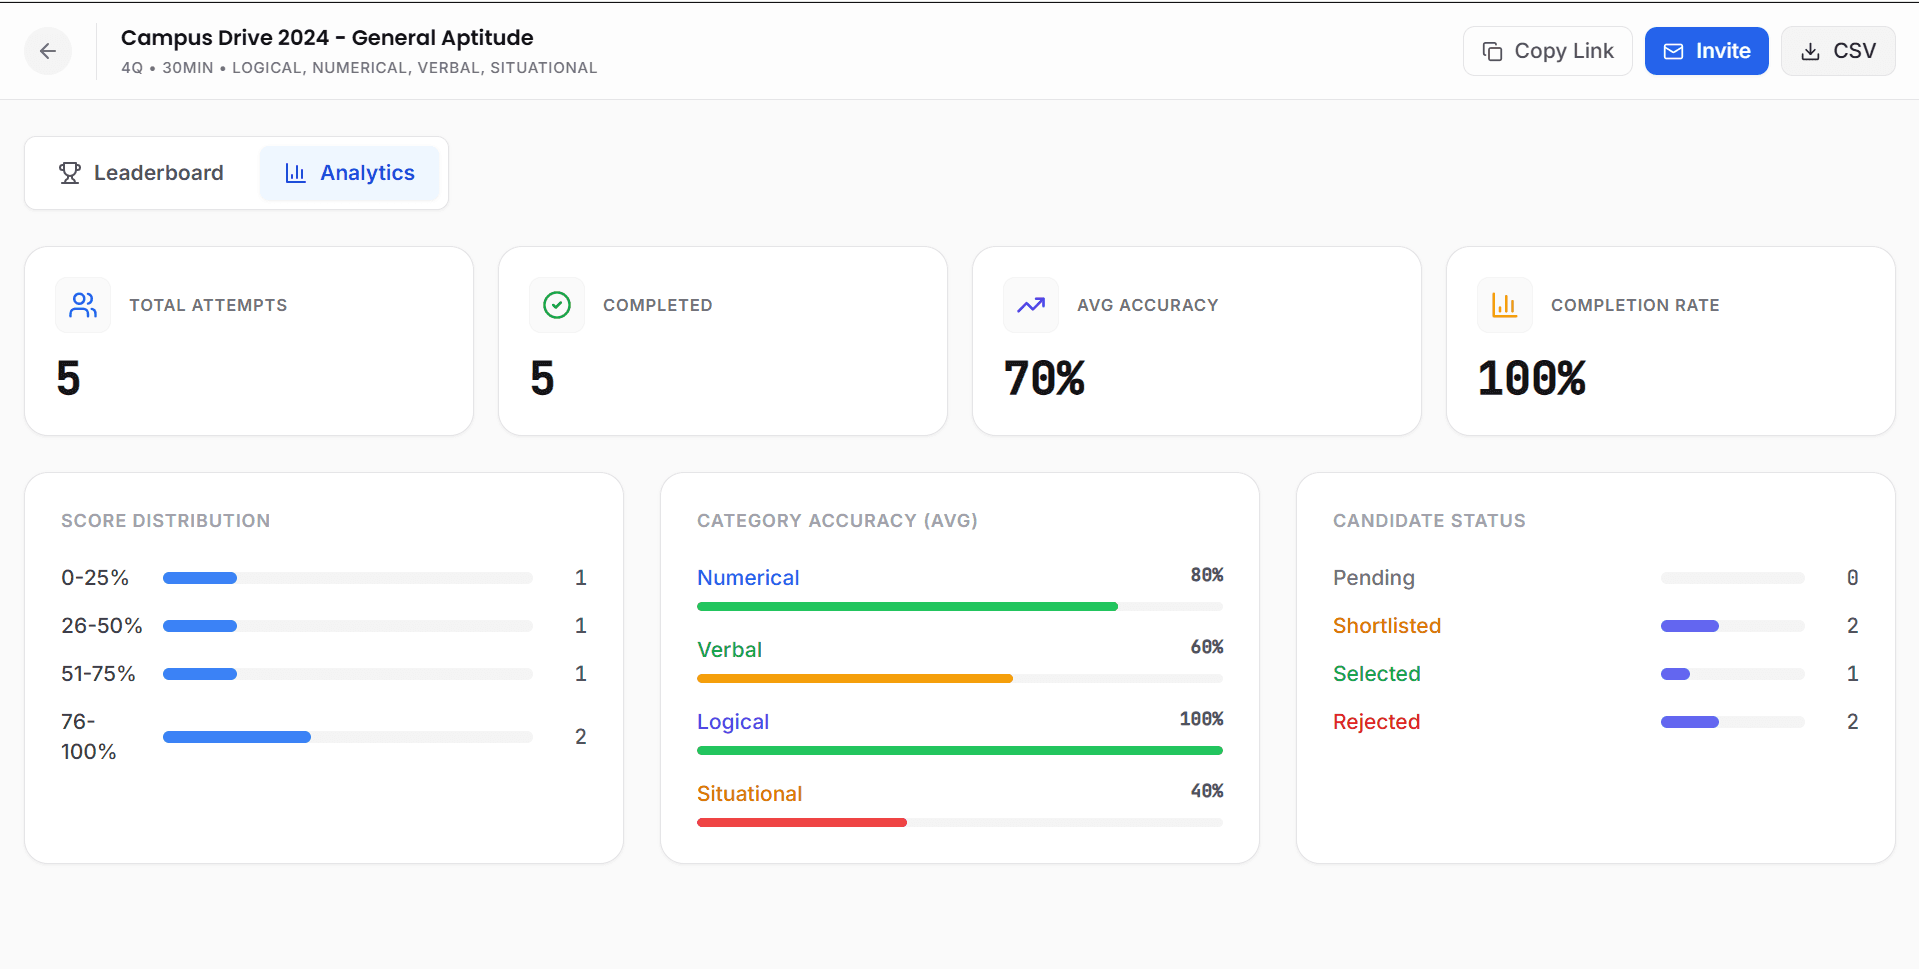Viewport: 1919px width, 969px height.
Task: Click the 51-75% range label
Action: click(x=98, y=674)
